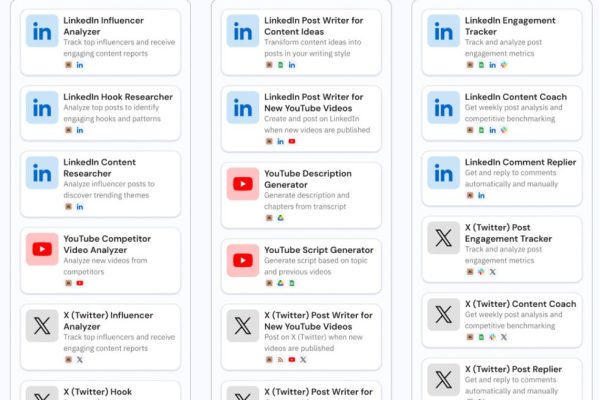Click the LinkedIn logo on Post Writer for Content Ideas

243,31
